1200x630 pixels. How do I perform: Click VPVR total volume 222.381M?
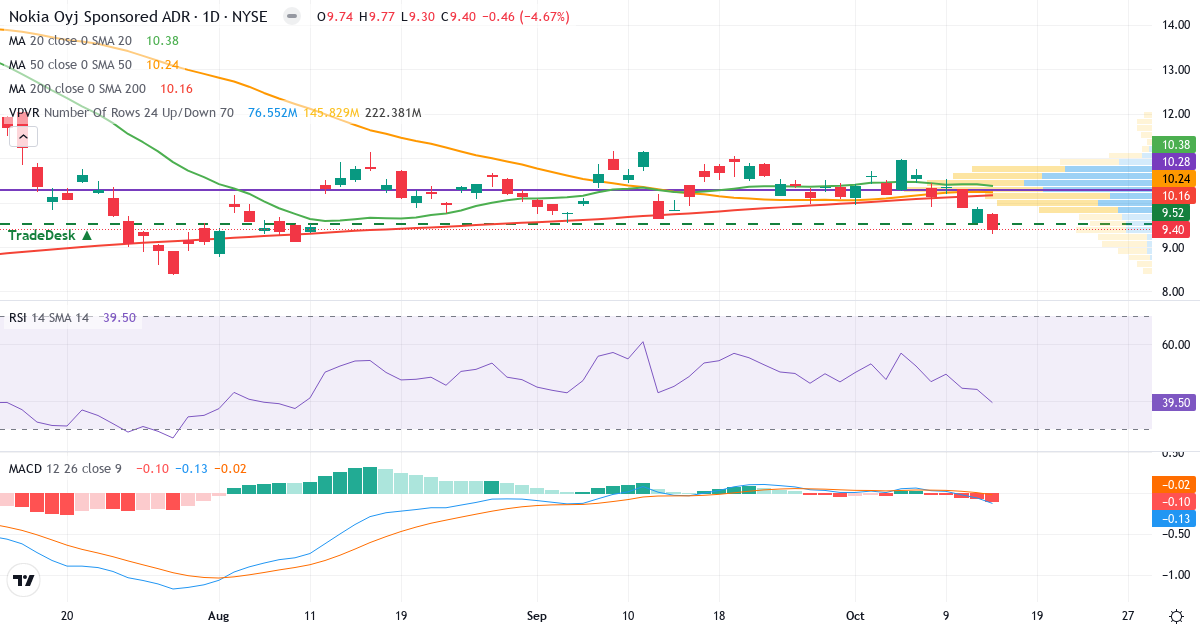[393, 113]
